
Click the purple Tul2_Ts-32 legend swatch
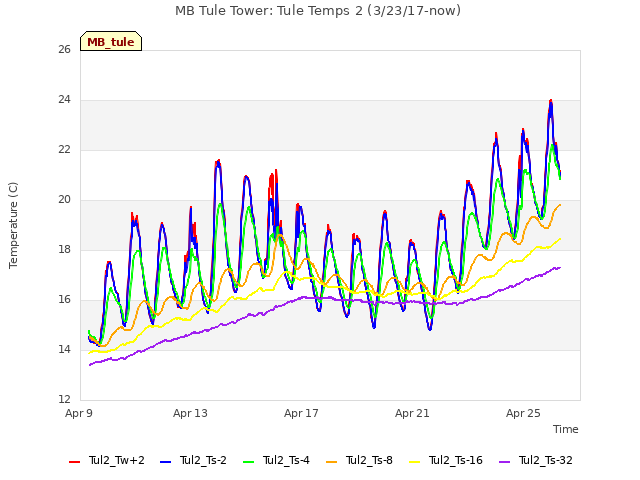point(504,462)
